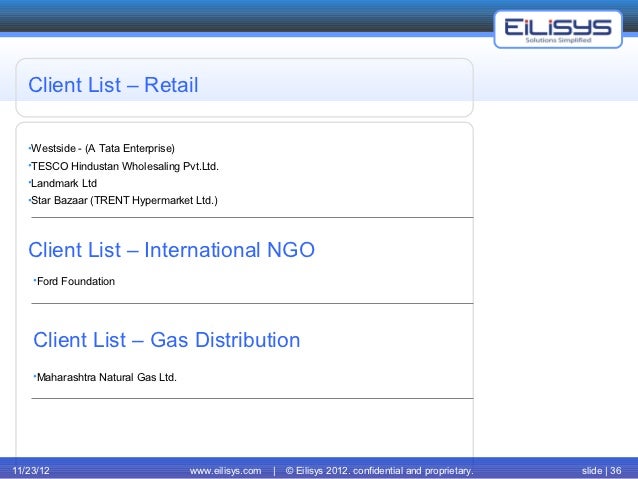Select the 'Client List – Retail' heading
This screenshot has height=479, width=638.
coord(113,85)
